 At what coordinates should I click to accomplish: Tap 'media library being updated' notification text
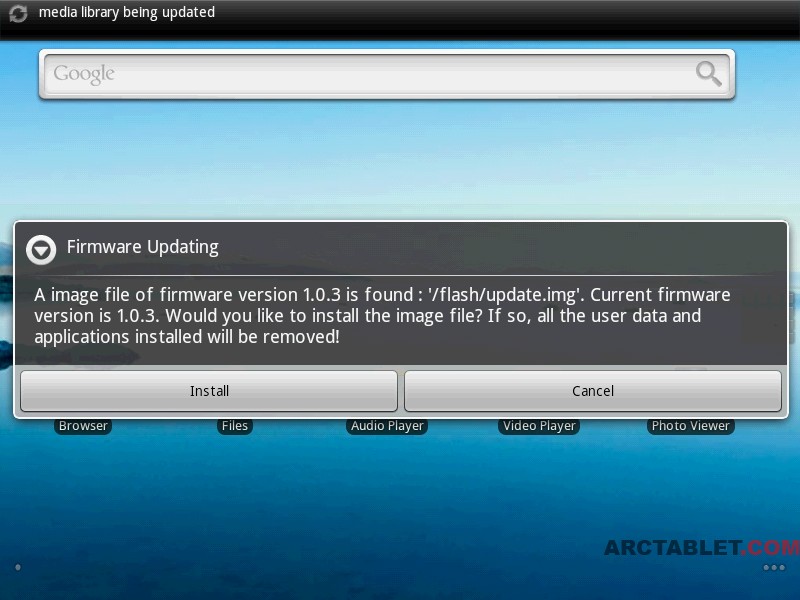127,12
